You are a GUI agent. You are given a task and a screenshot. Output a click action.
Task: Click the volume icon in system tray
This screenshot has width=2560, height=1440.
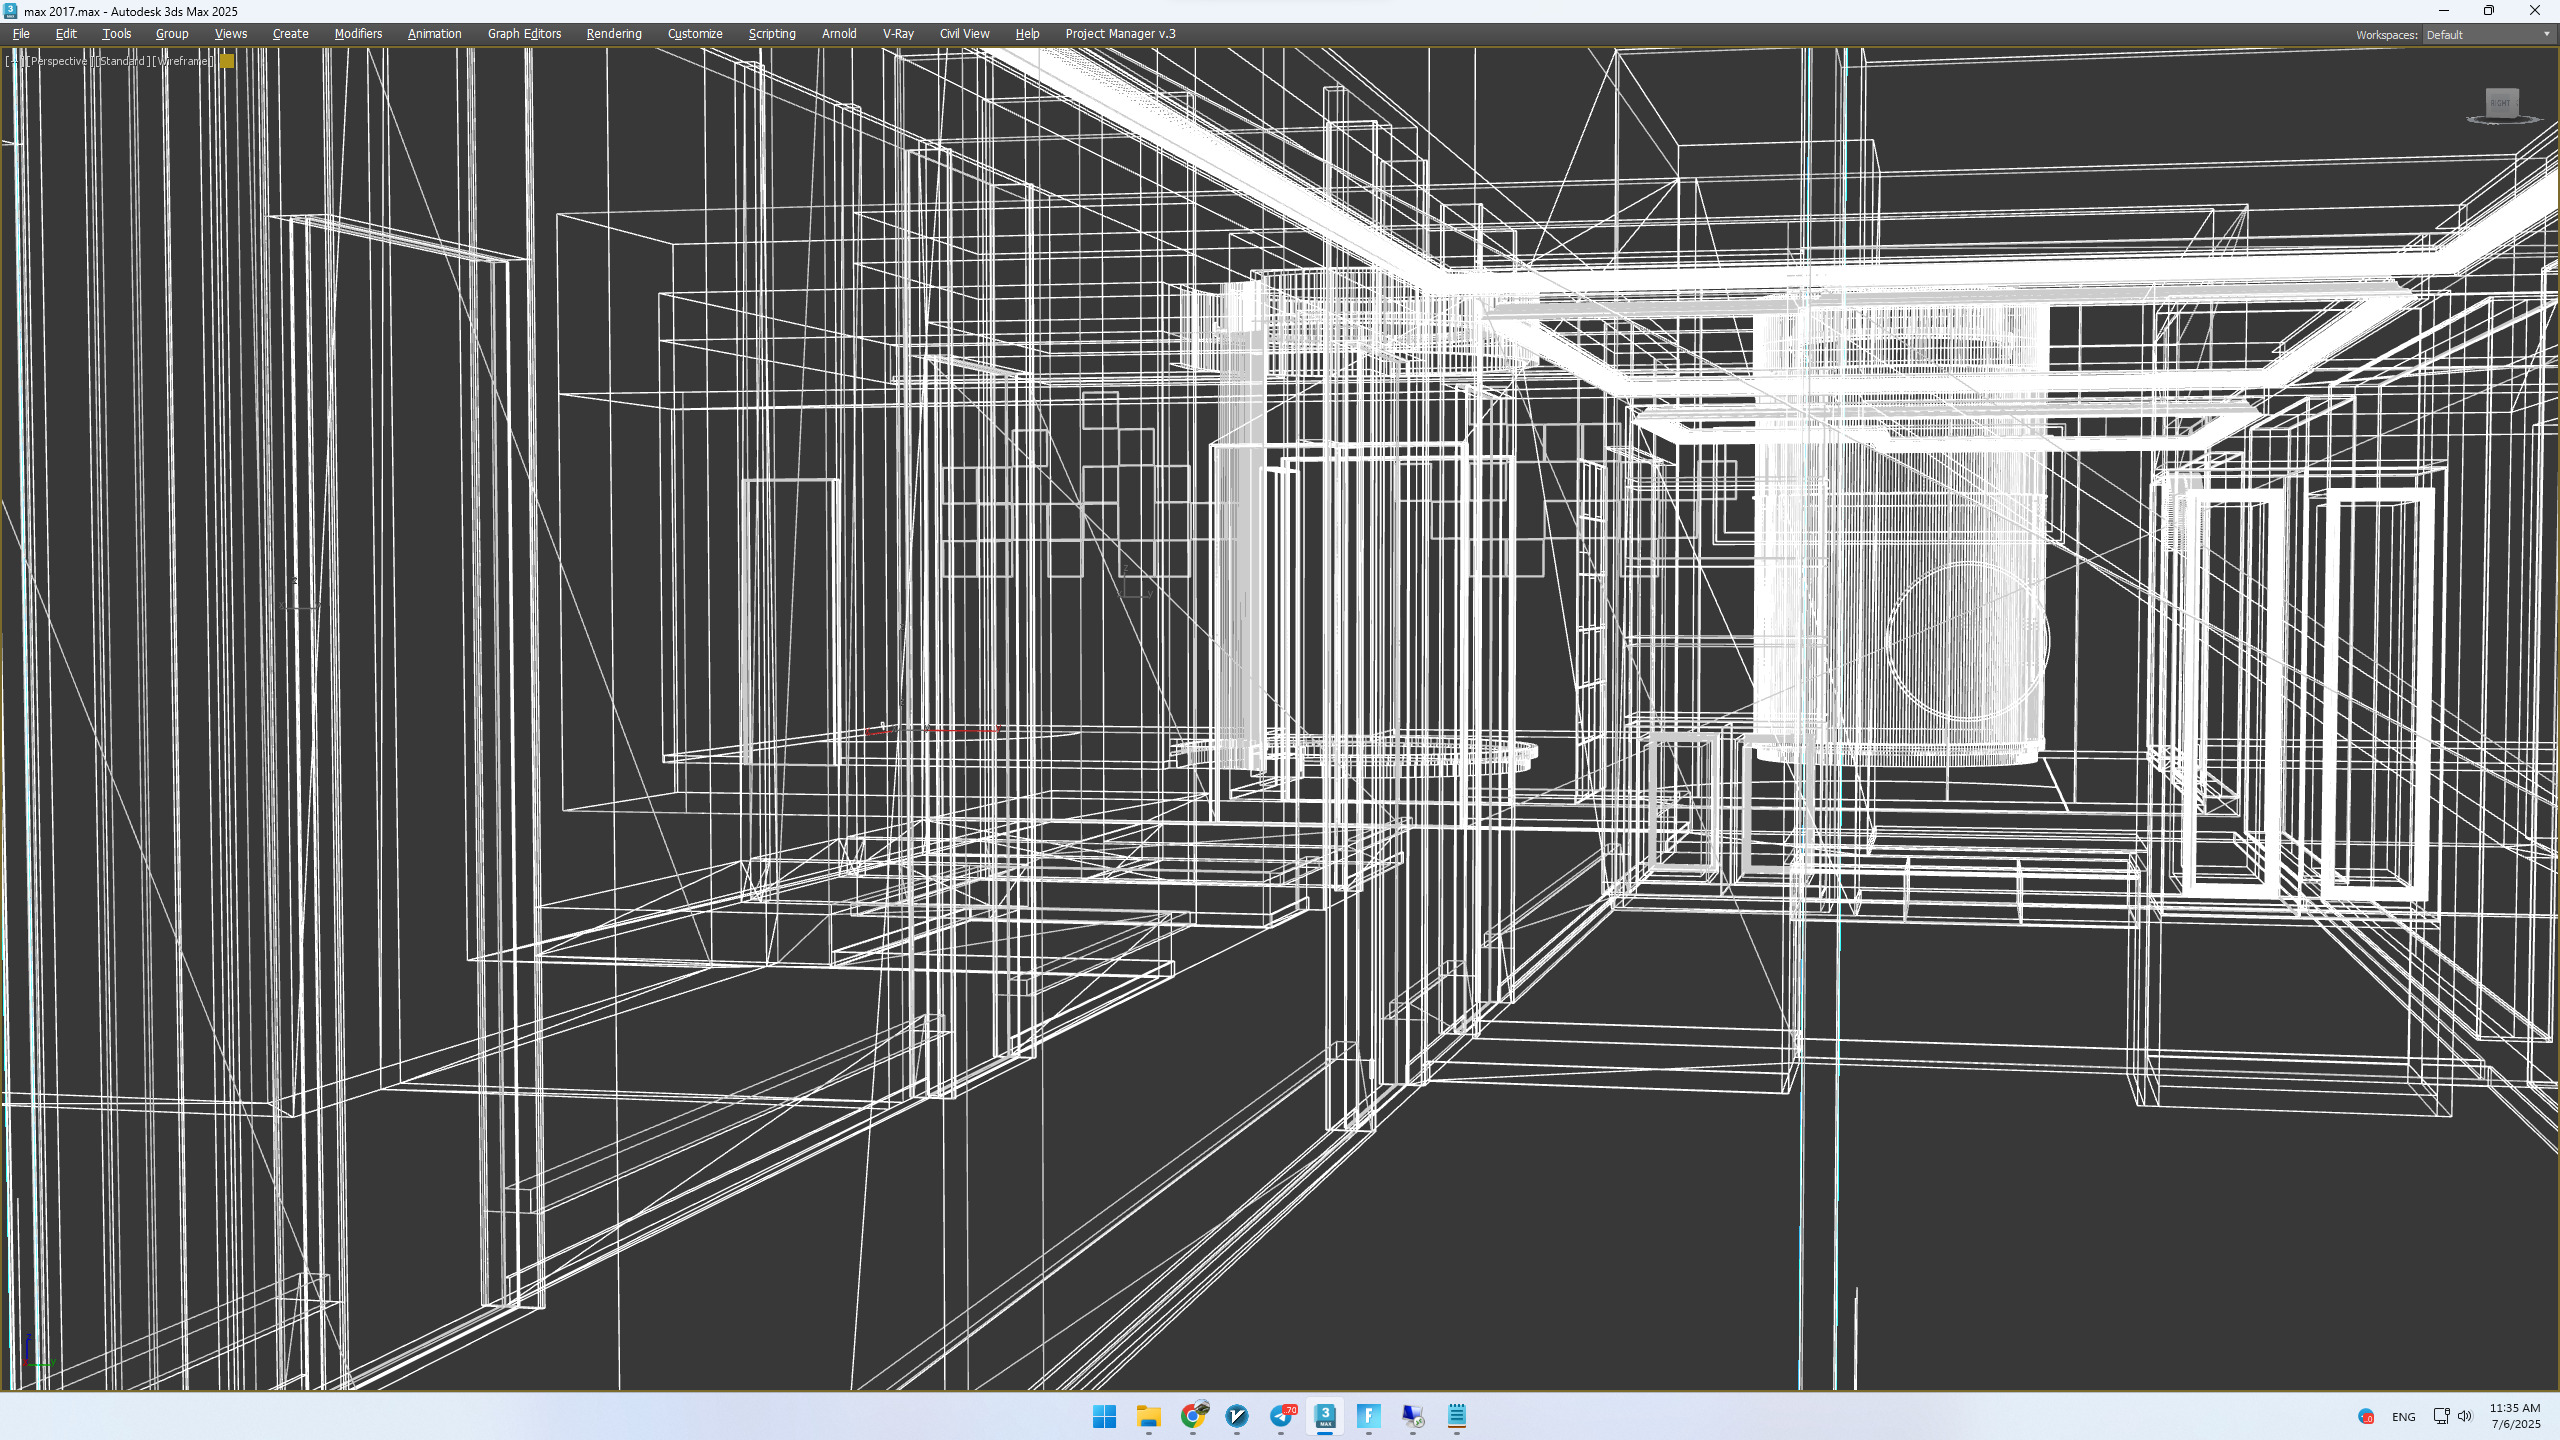click(x=2465, y=1416)
